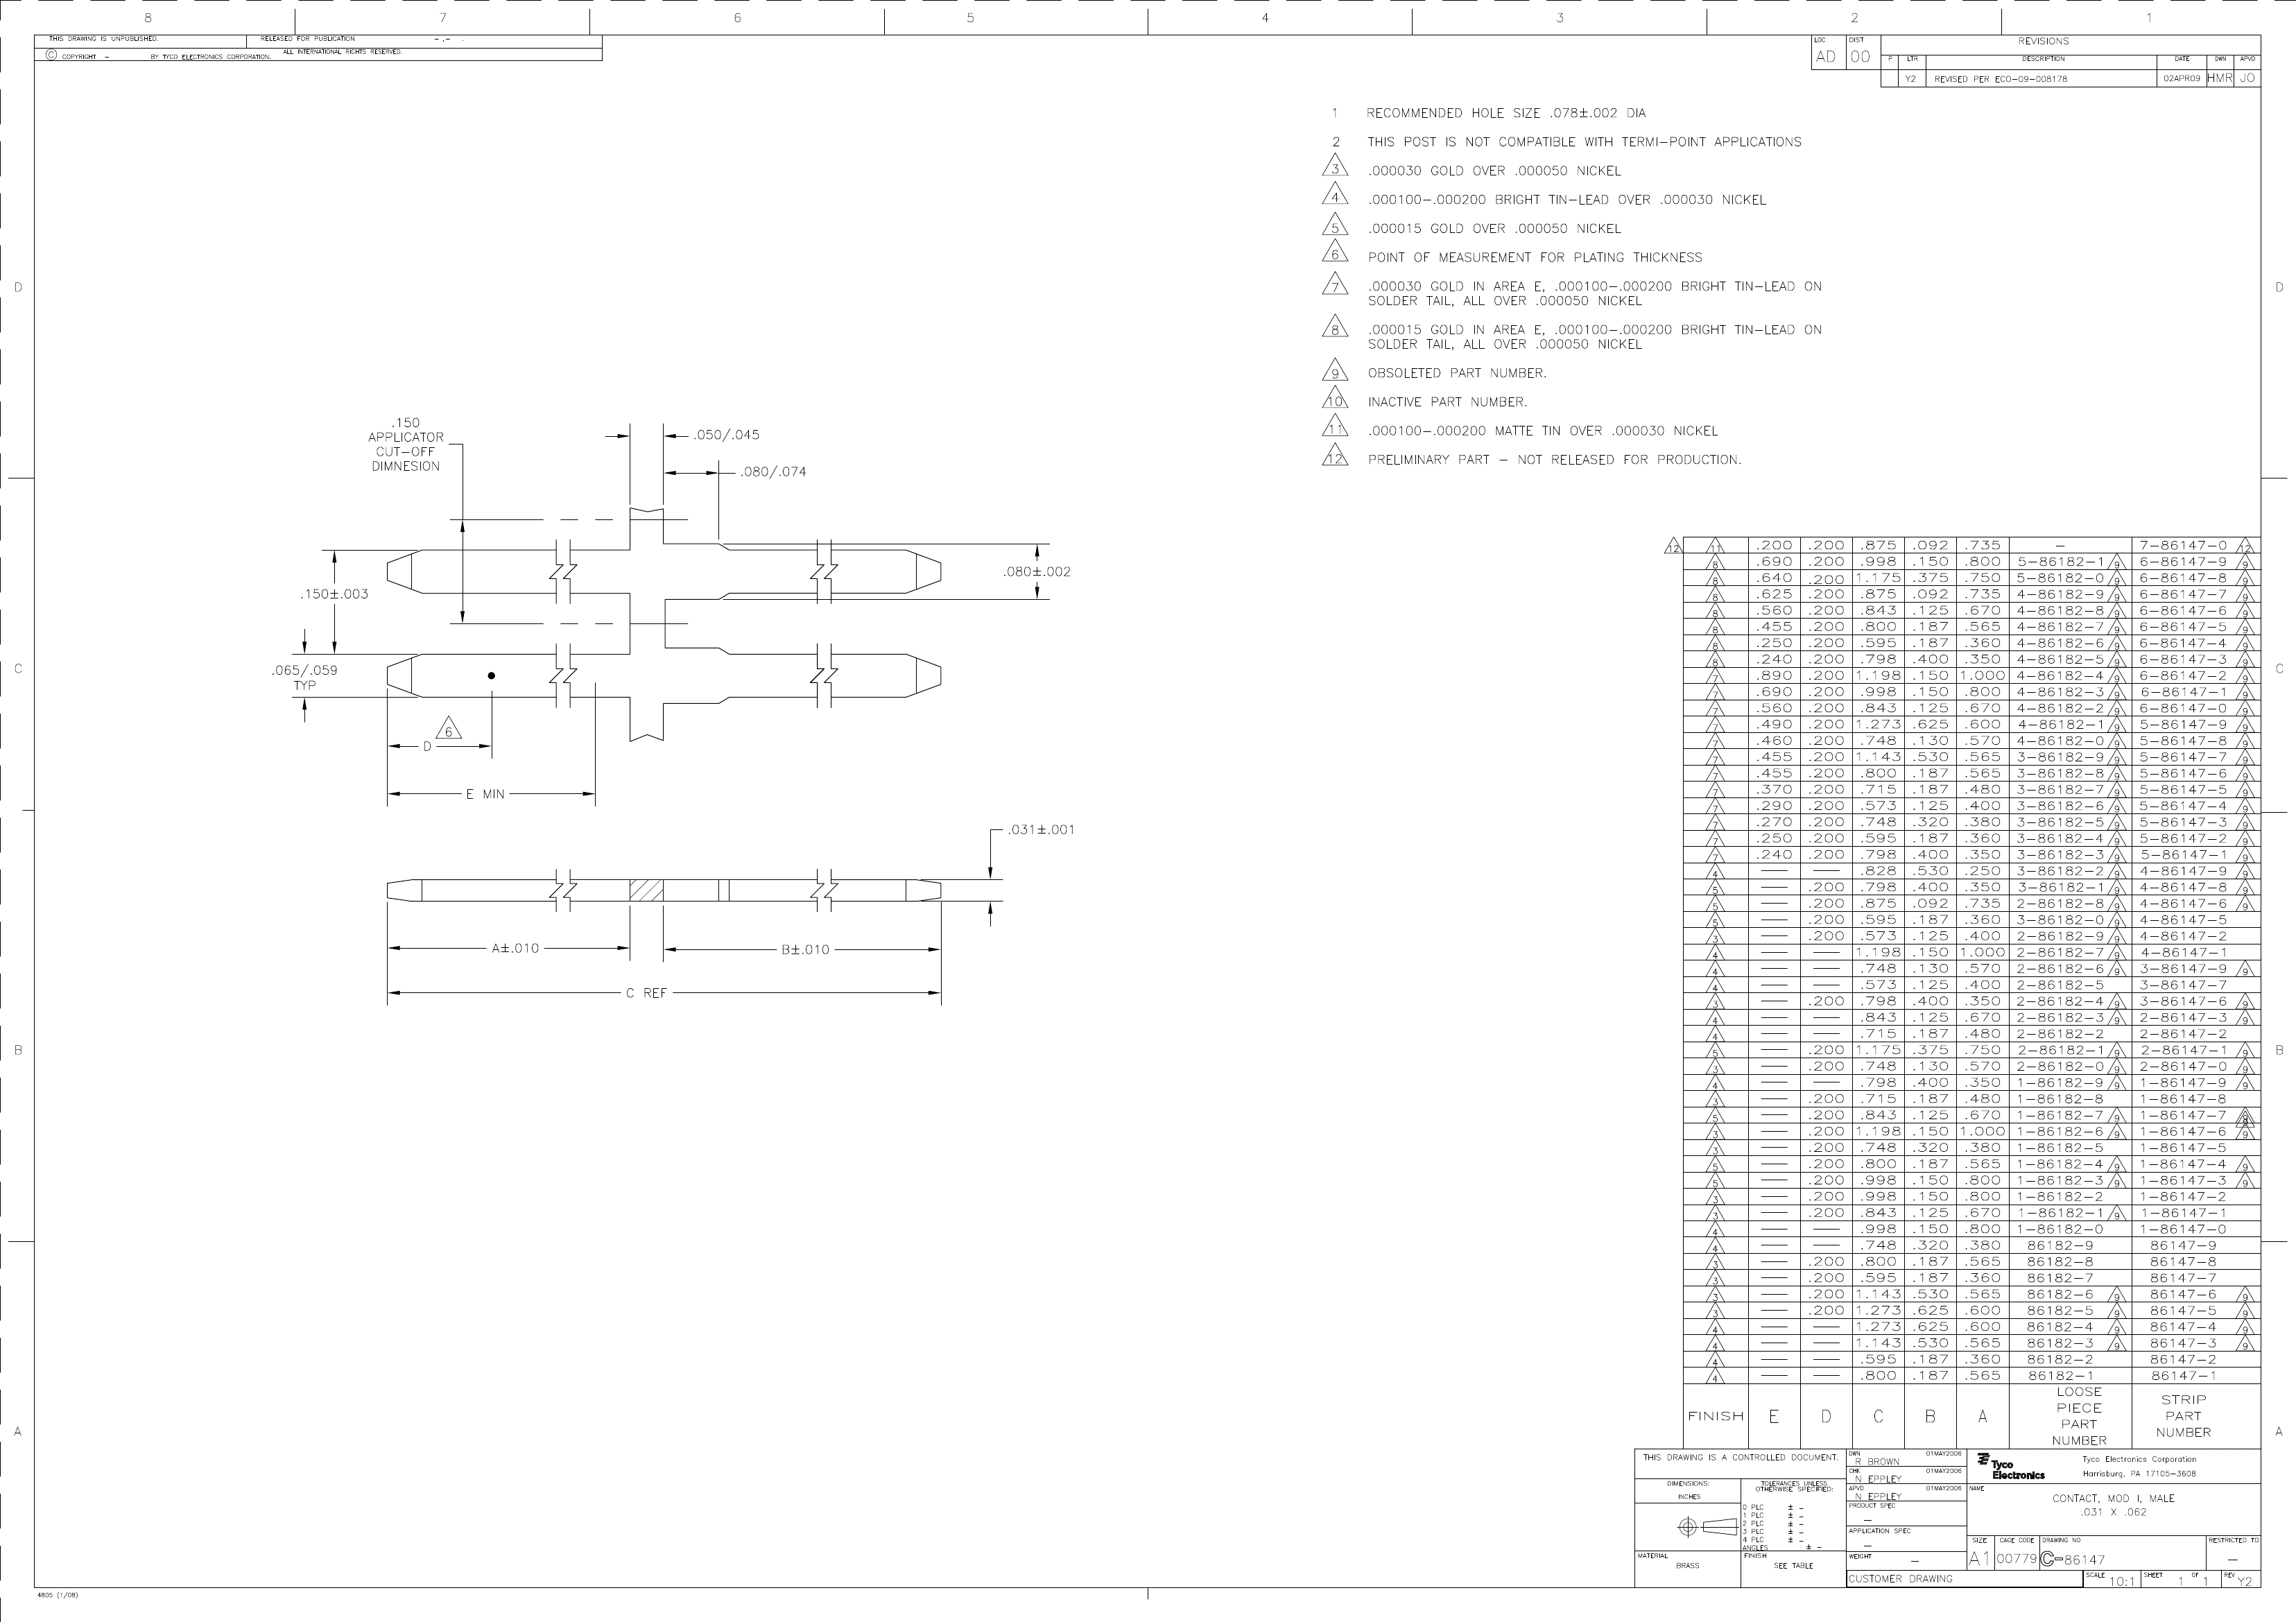Click the projection symbol in the title block
Screen dimensions: 2296x1622
(x=1707, y=1527)
